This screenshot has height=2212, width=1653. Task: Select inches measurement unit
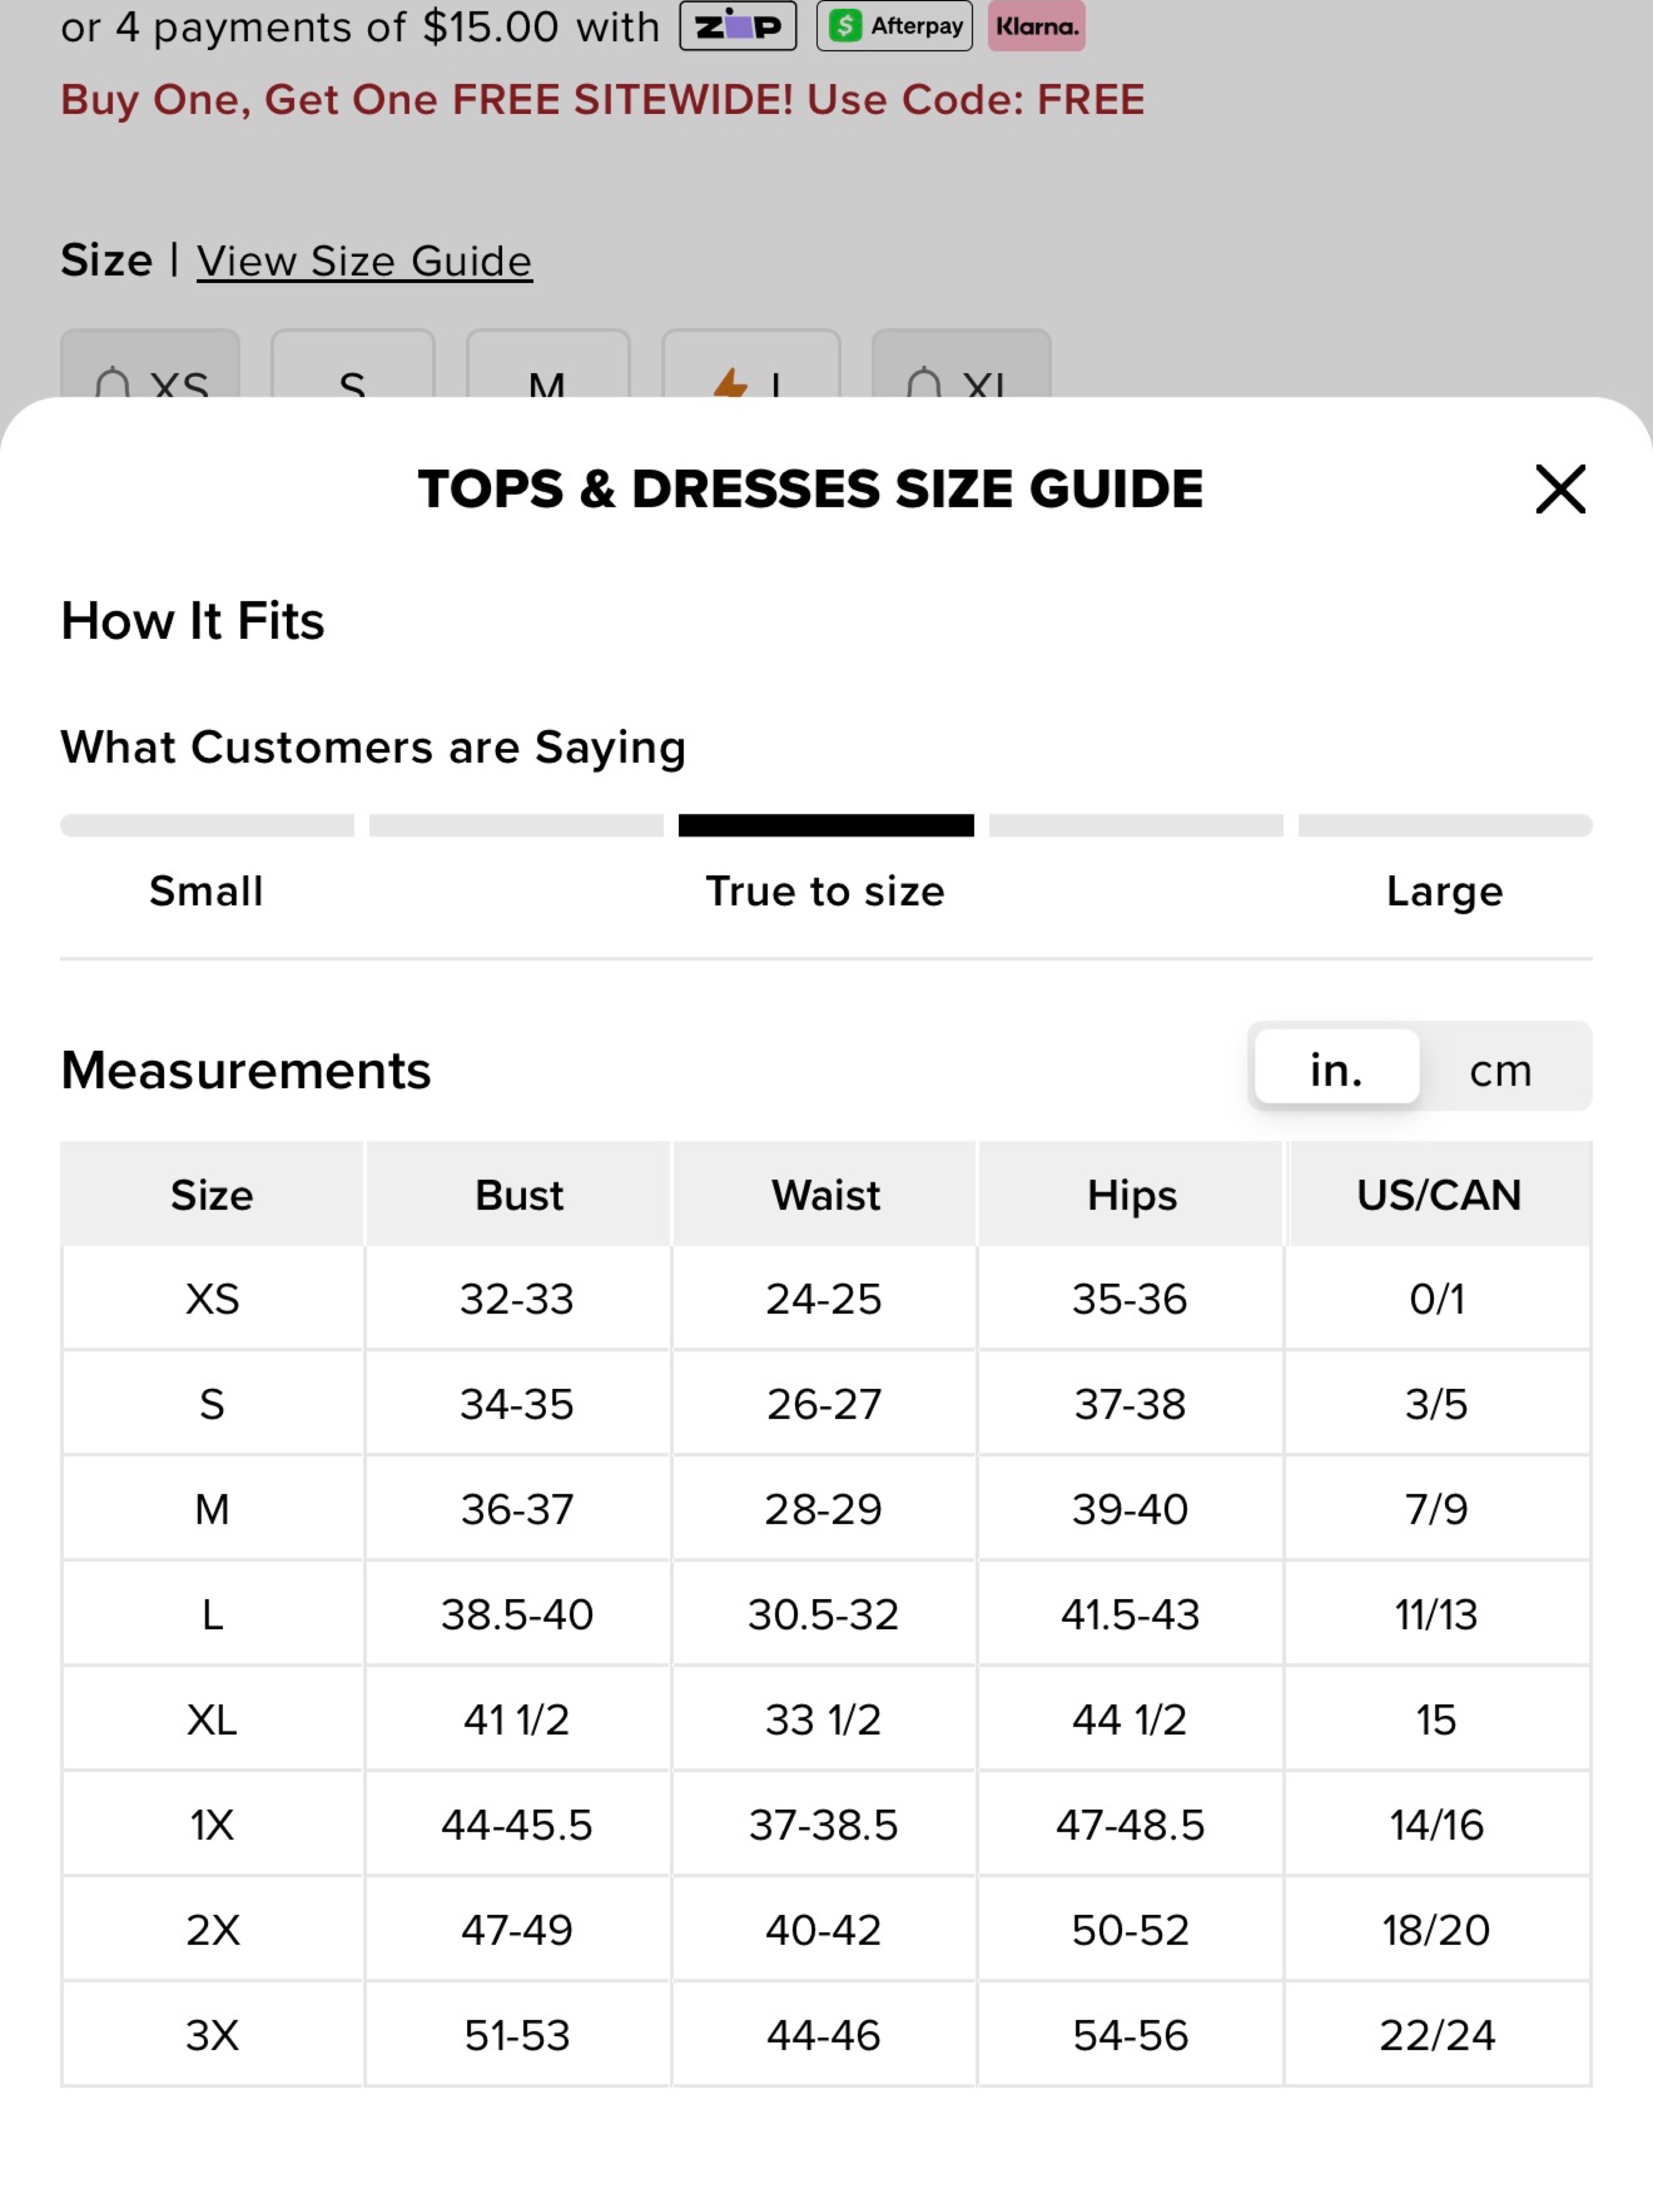(1336, 1068)
